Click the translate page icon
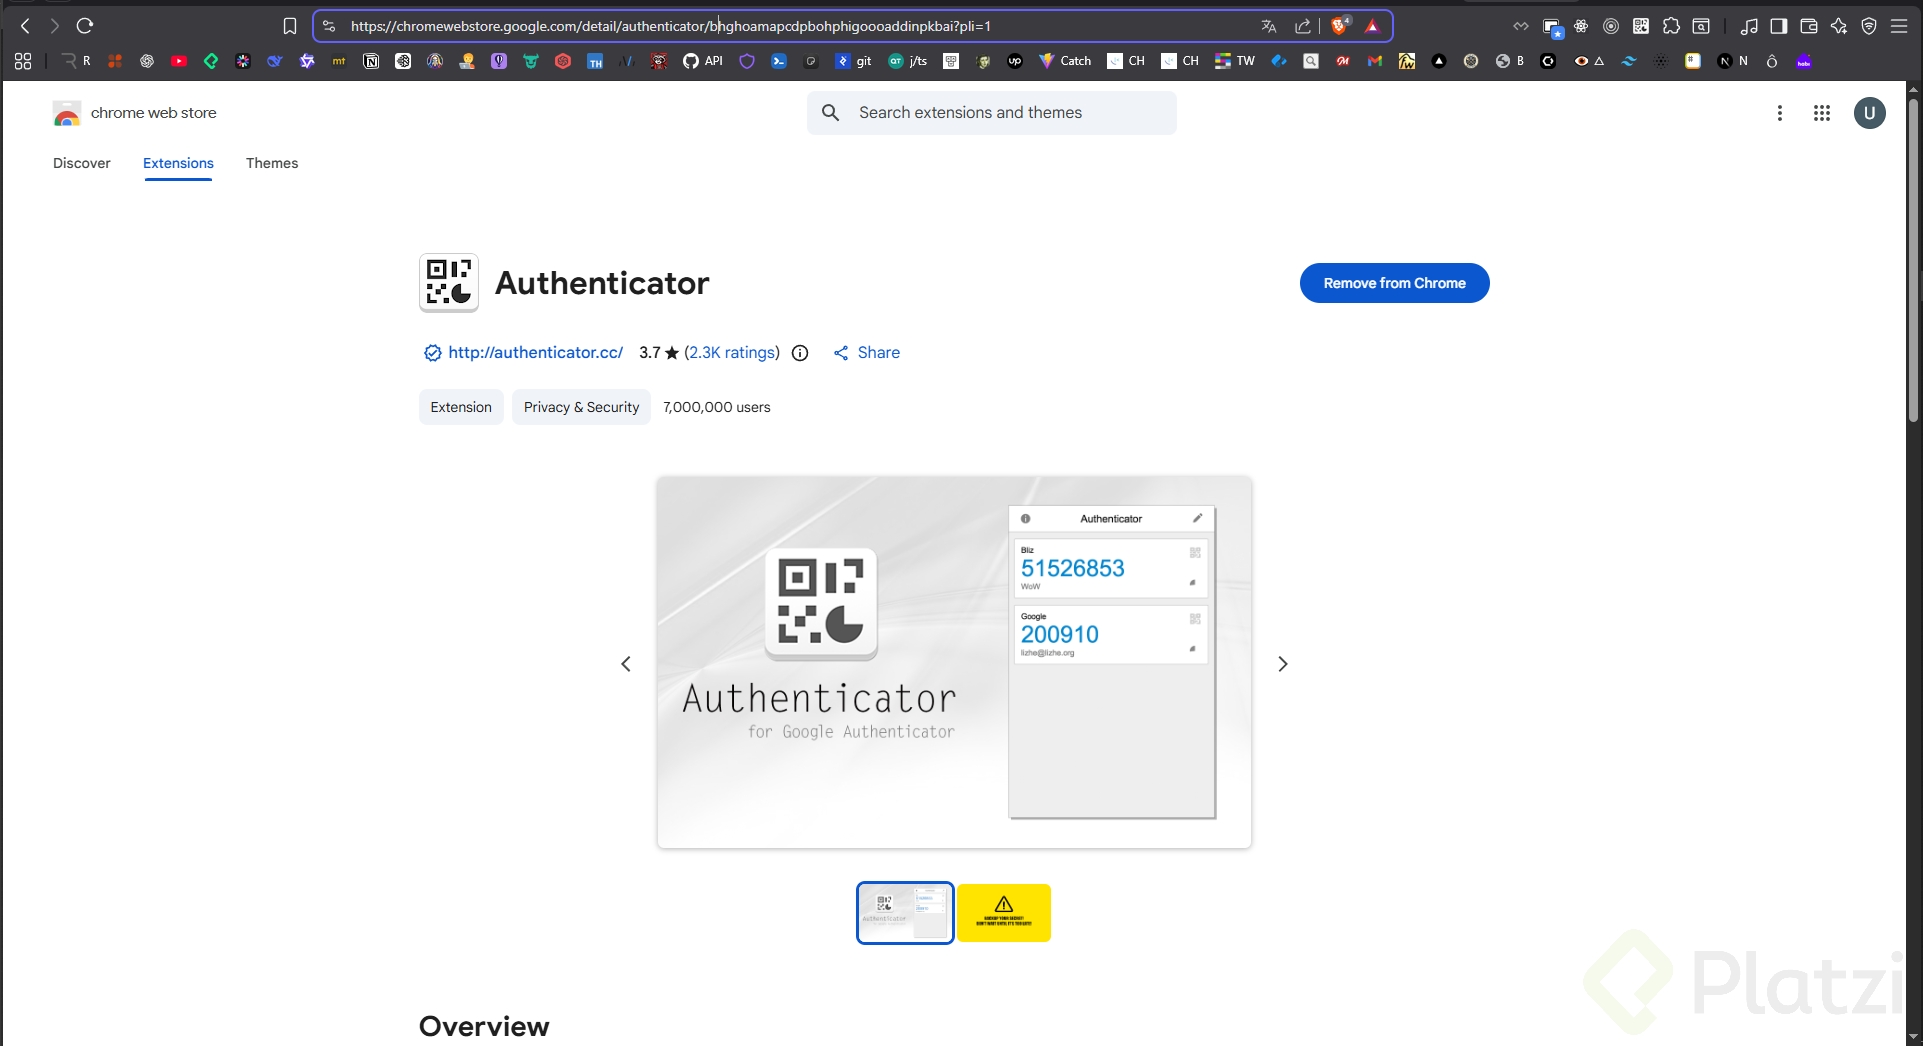The height and width of the screenshot is (1046, 1923). coord(1269,26)
